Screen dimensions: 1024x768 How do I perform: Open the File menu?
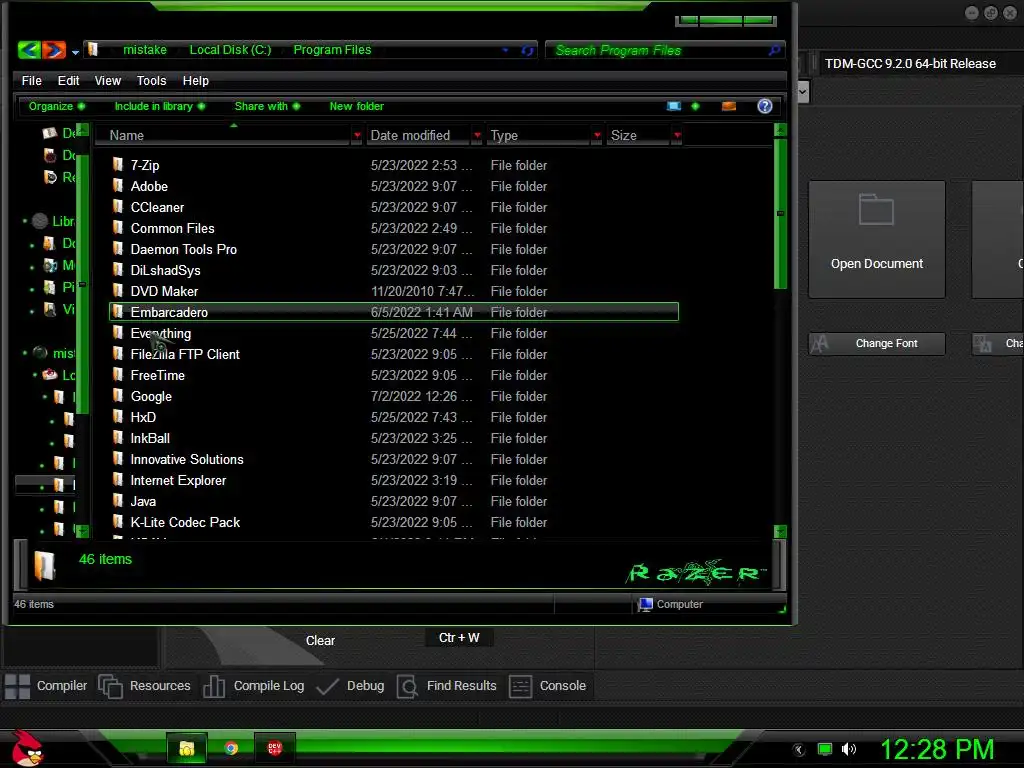(31, 80)
